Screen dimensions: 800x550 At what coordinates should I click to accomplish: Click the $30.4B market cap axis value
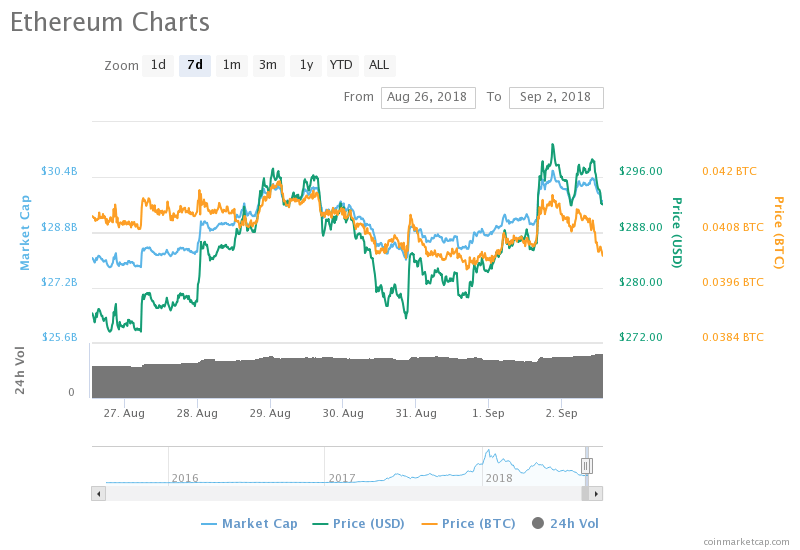[59, 171]
